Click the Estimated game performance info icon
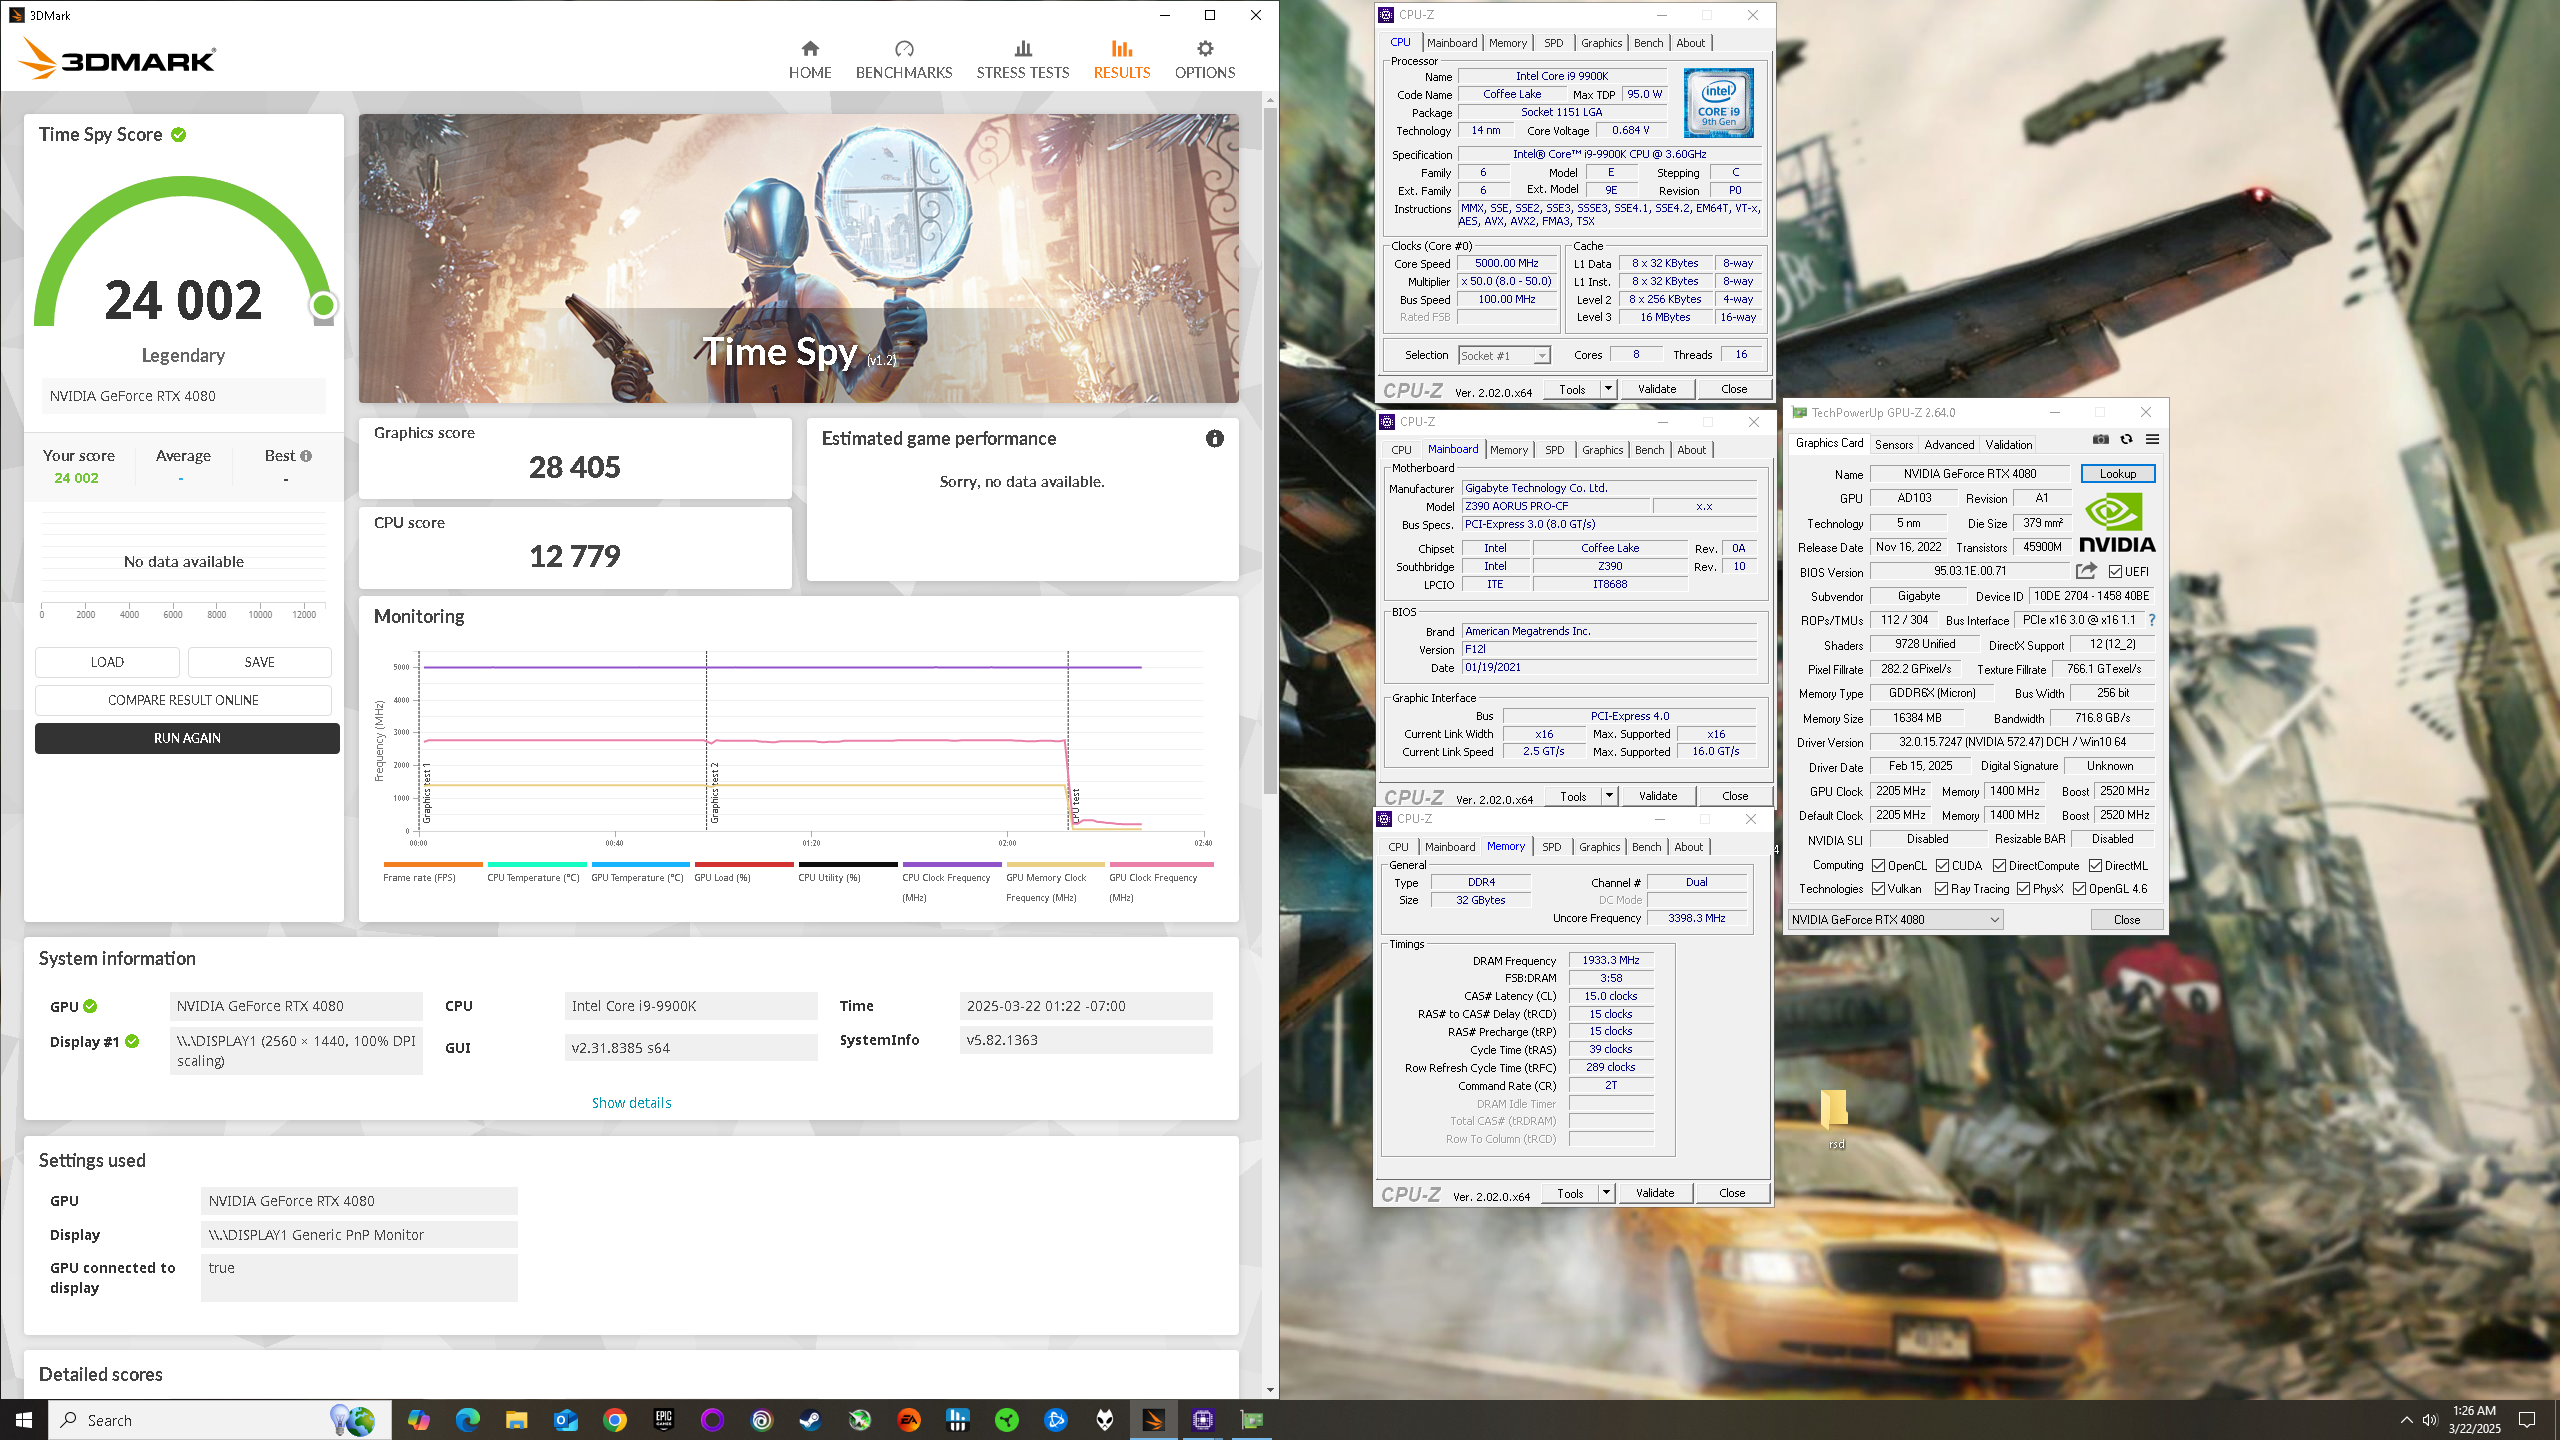This screenshot has width=2560, height=1440. click(x=1214, y=438)
